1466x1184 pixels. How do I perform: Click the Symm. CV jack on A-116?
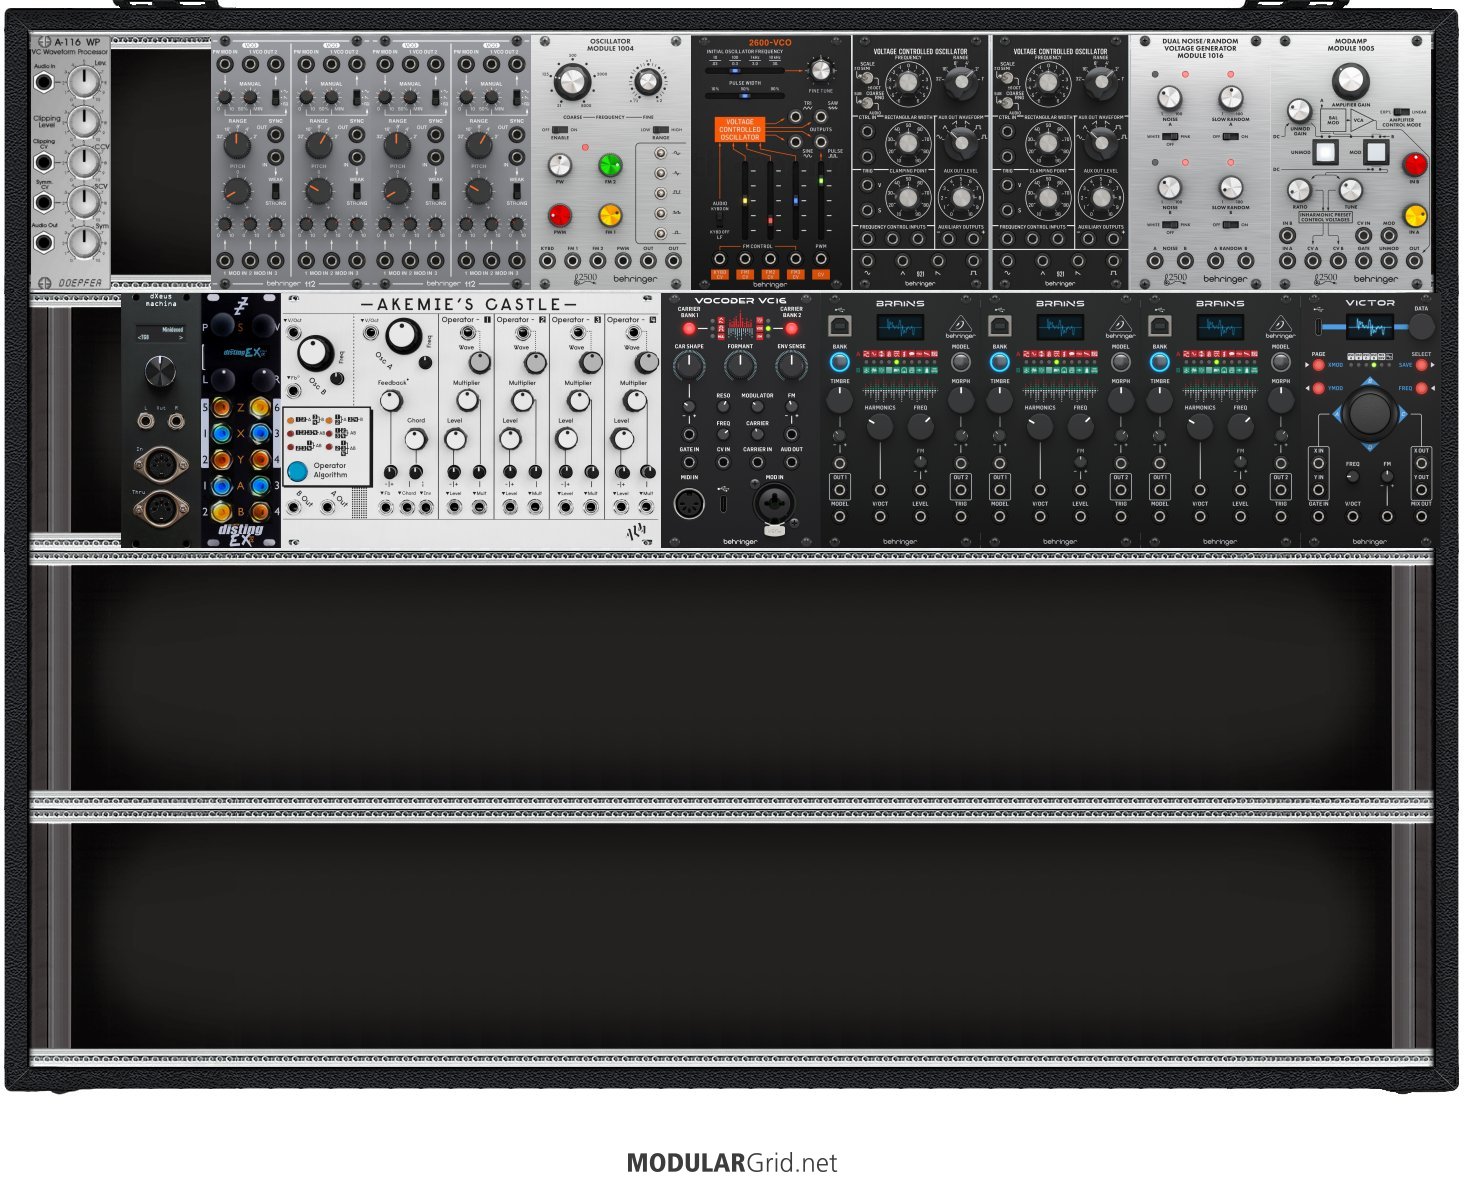click(44, 202)
